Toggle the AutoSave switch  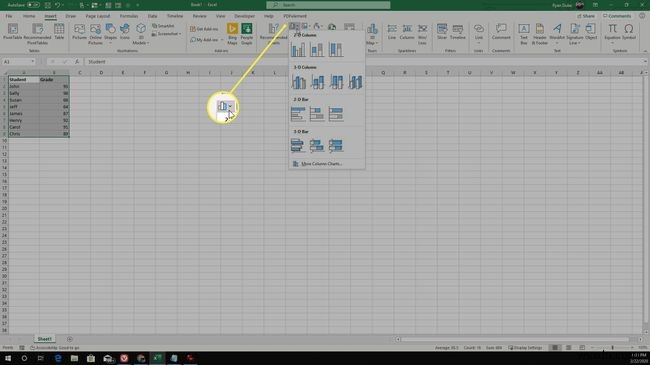click(34, 5)
